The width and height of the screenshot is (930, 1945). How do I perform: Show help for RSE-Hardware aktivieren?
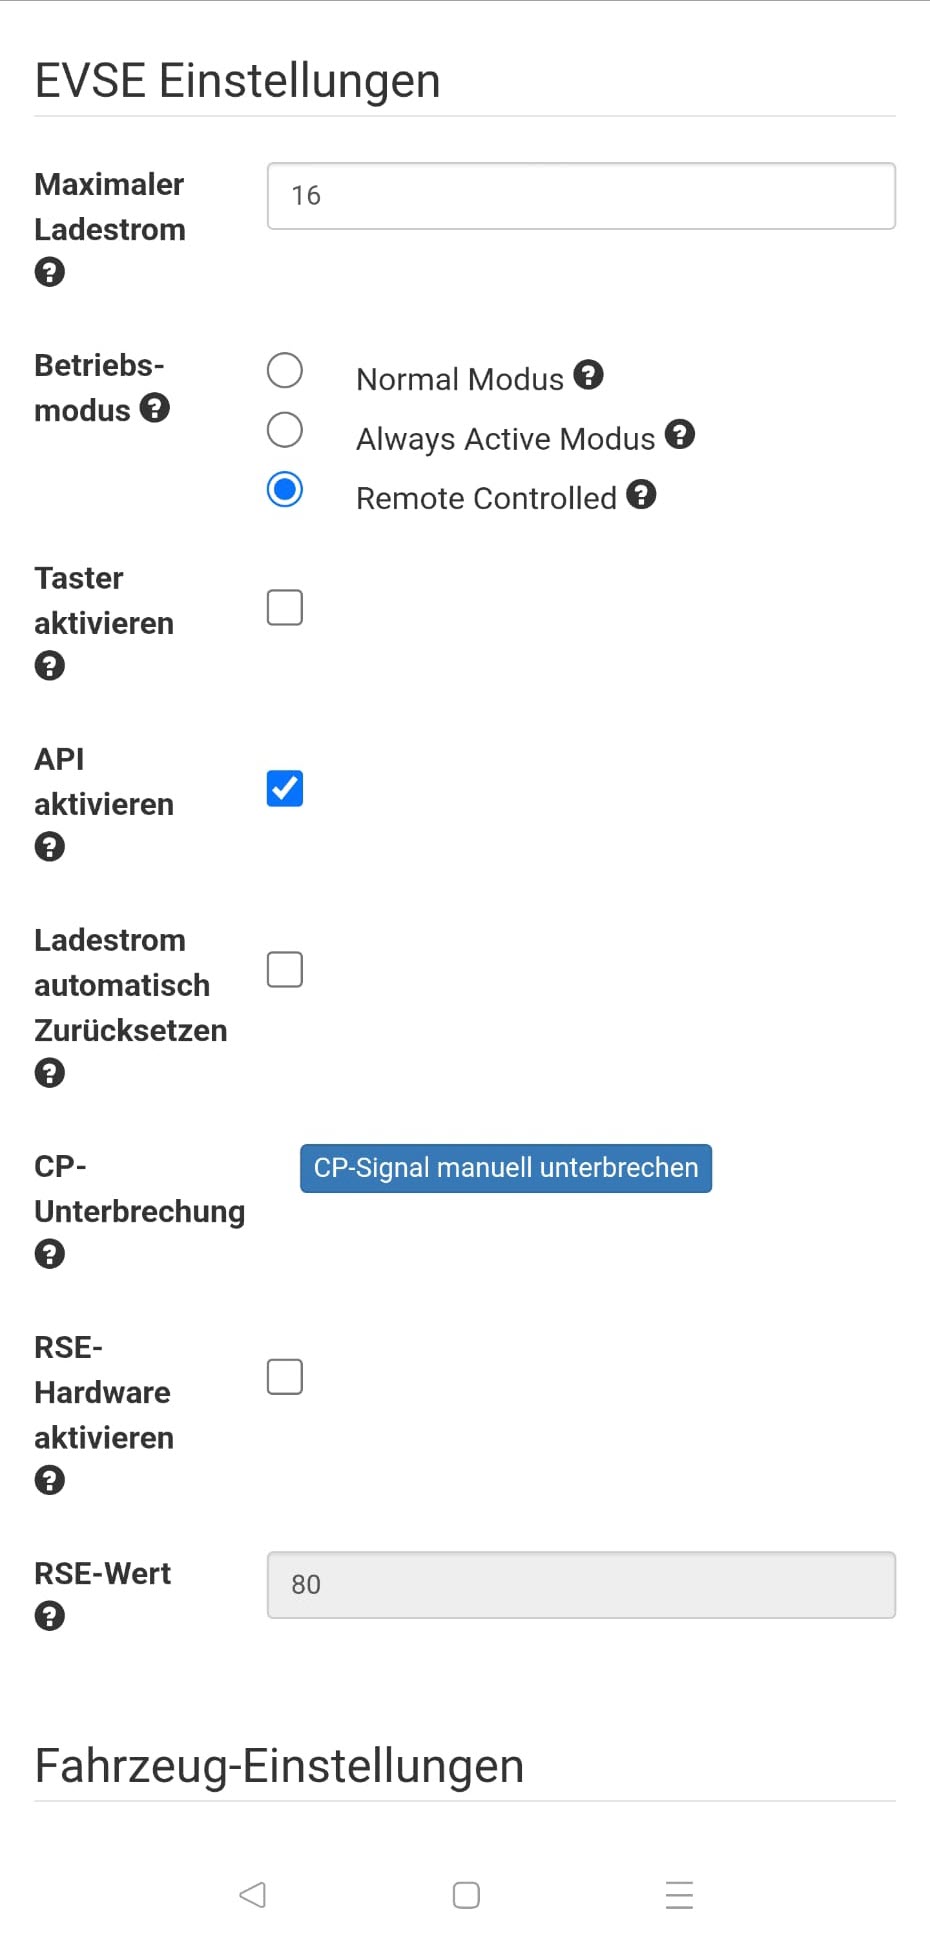click(50, 1480)
